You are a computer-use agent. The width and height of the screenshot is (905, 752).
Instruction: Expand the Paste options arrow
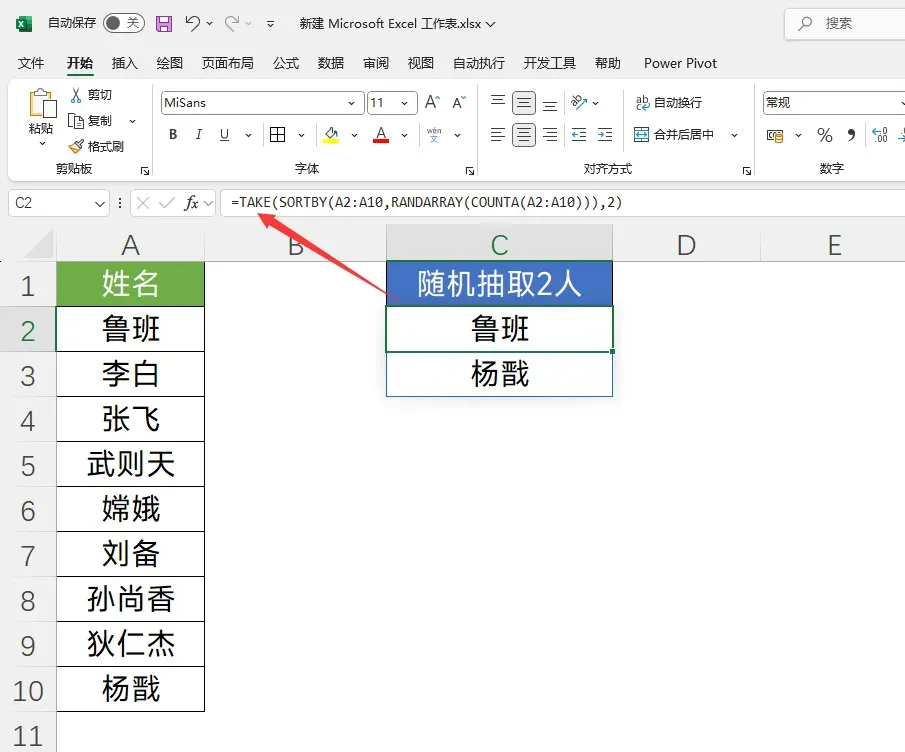(42, 143)
